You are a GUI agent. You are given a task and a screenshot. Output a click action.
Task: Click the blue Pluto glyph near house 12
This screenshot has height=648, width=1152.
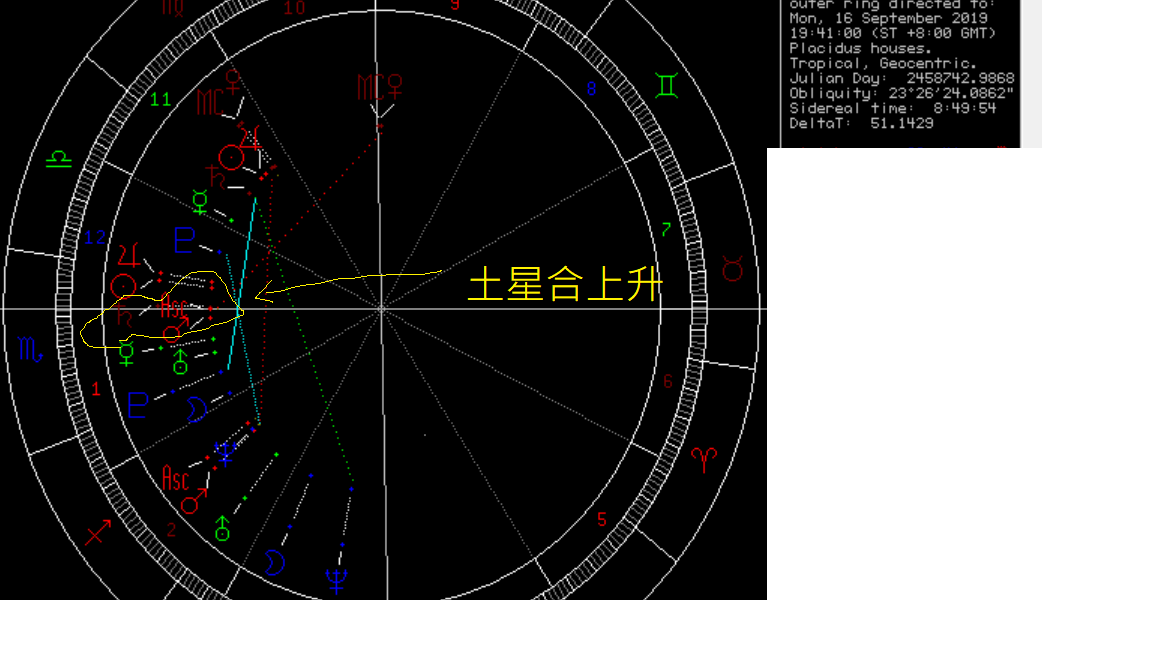pos(184,241)
